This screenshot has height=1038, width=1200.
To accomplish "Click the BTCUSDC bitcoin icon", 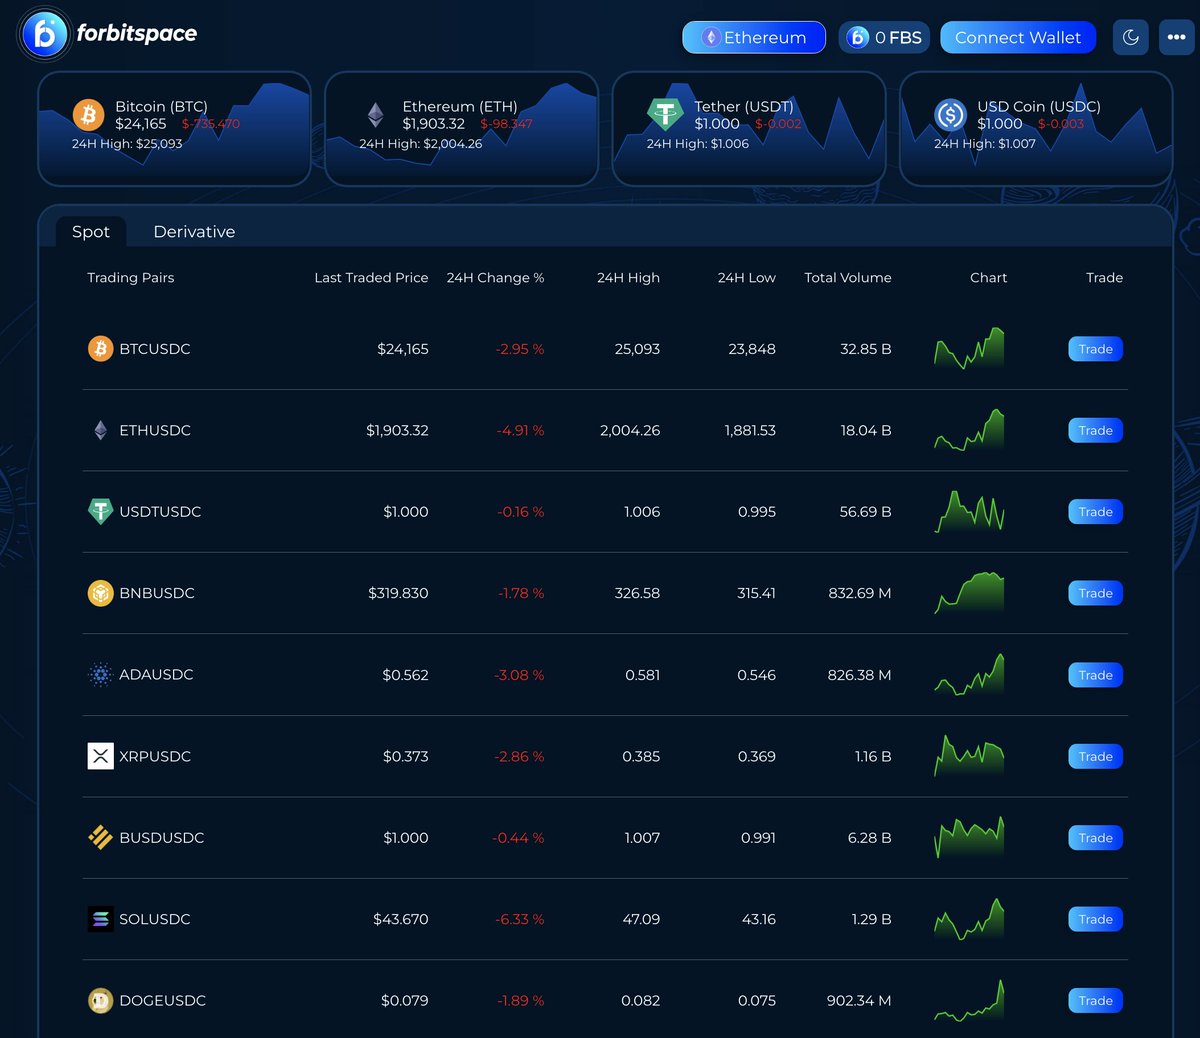I will click(100, 349).
